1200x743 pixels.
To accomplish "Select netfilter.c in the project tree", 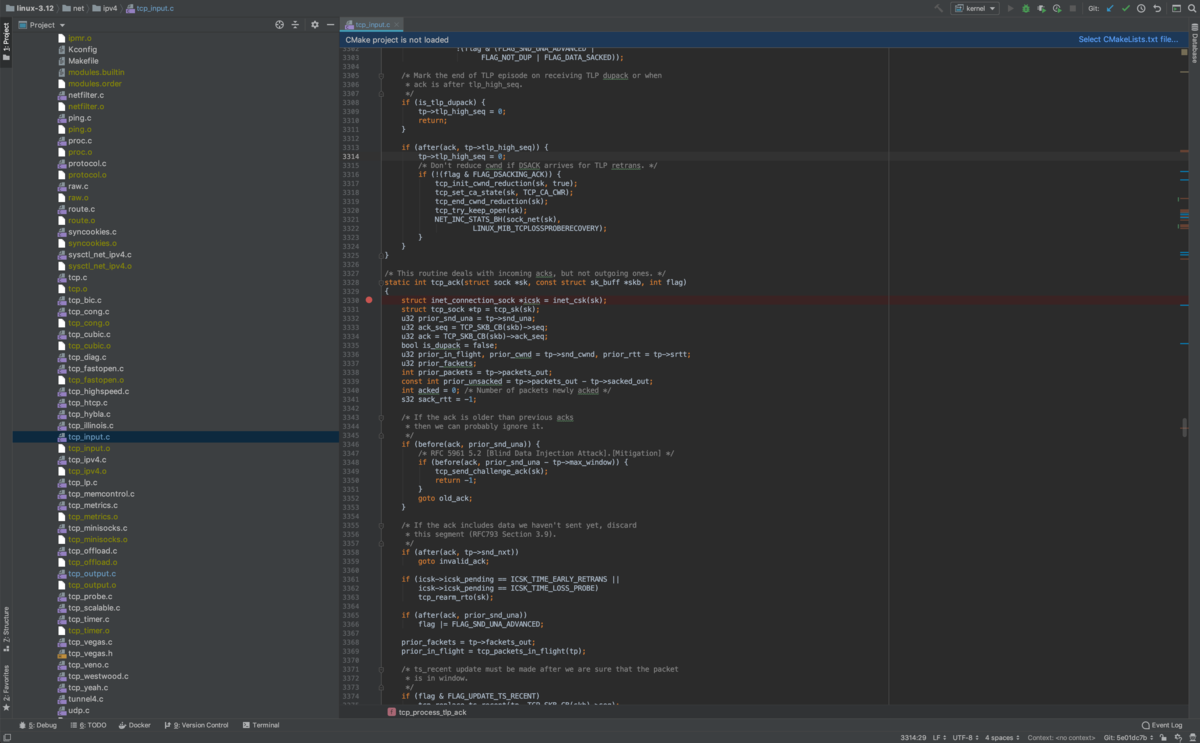I will pyautogui.click(x=79, y=95).
